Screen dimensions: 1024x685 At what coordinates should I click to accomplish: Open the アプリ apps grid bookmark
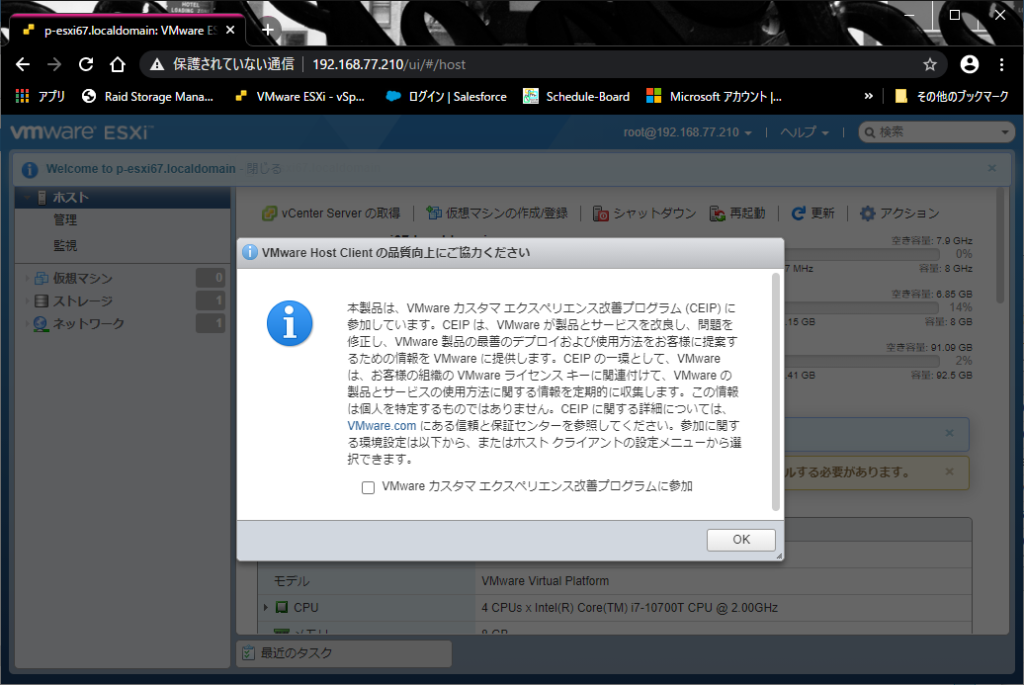tap(40, 97)
